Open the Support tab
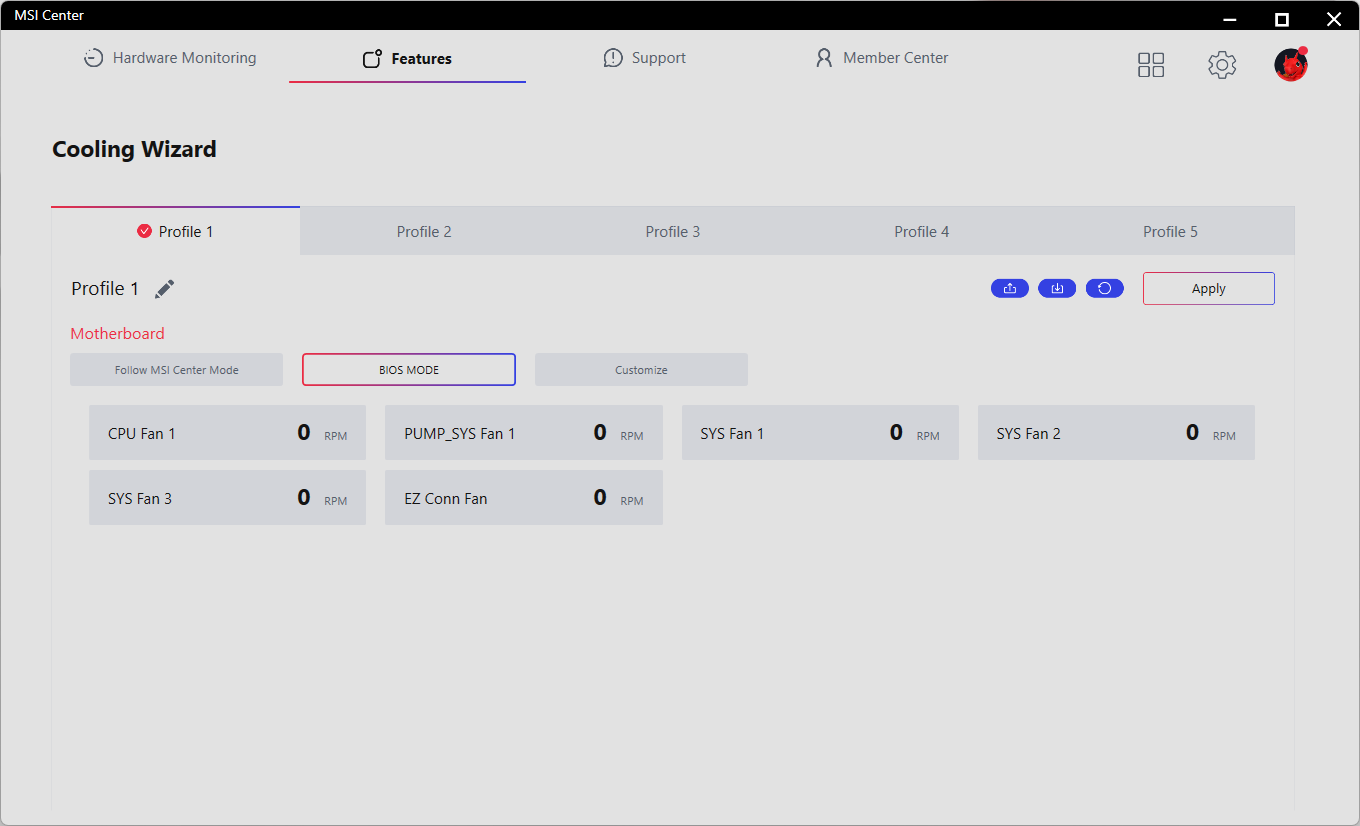Screen dimensions: 1360x826 click(645, 58)
